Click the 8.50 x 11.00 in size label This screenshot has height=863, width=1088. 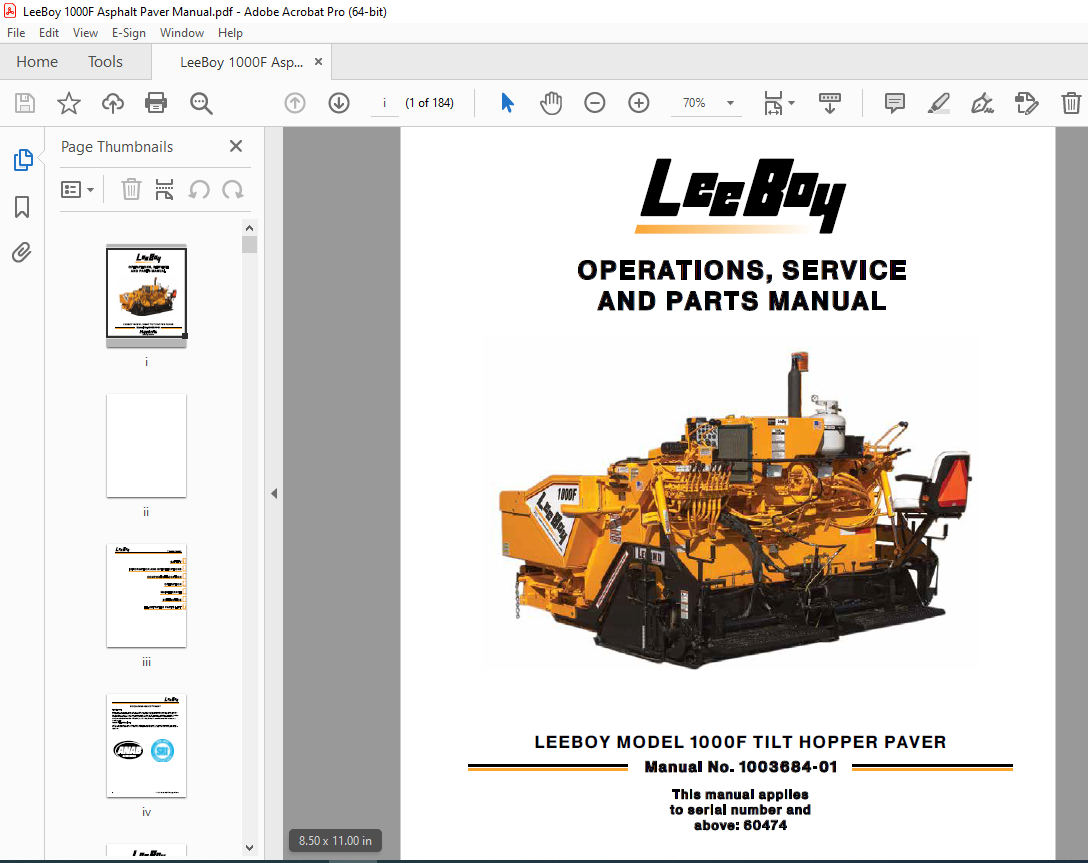pyautogui.click(x=335, y=841)
